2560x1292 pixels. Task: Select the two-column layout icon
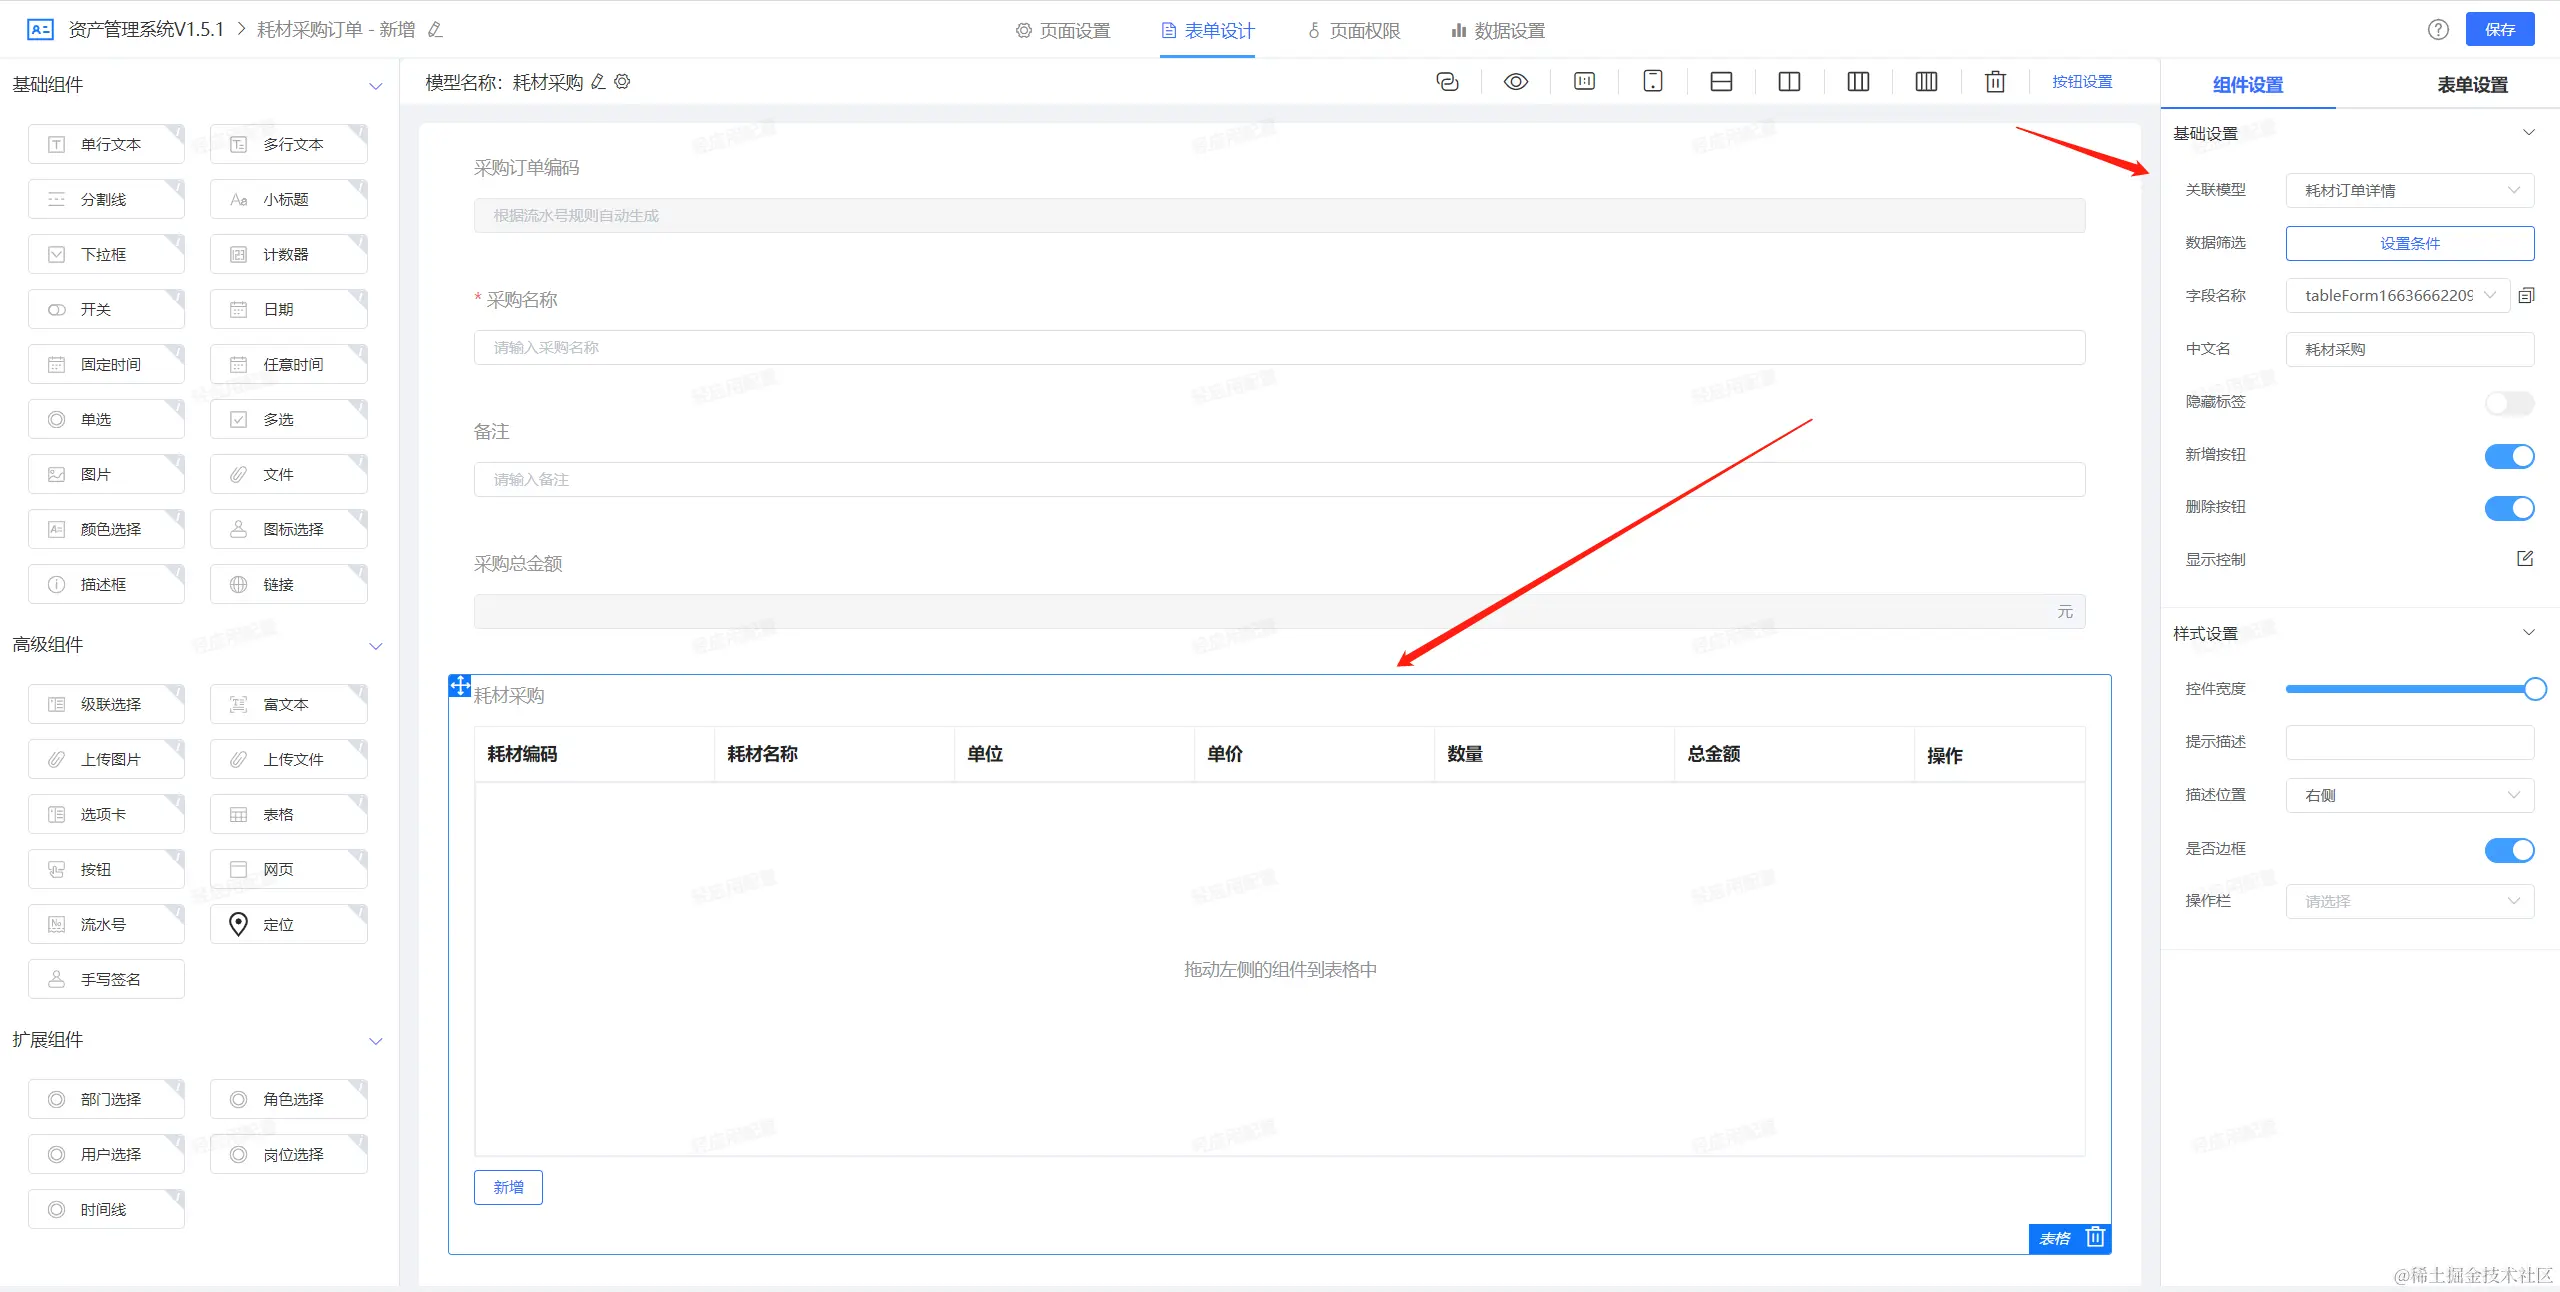pos(1789,82)
